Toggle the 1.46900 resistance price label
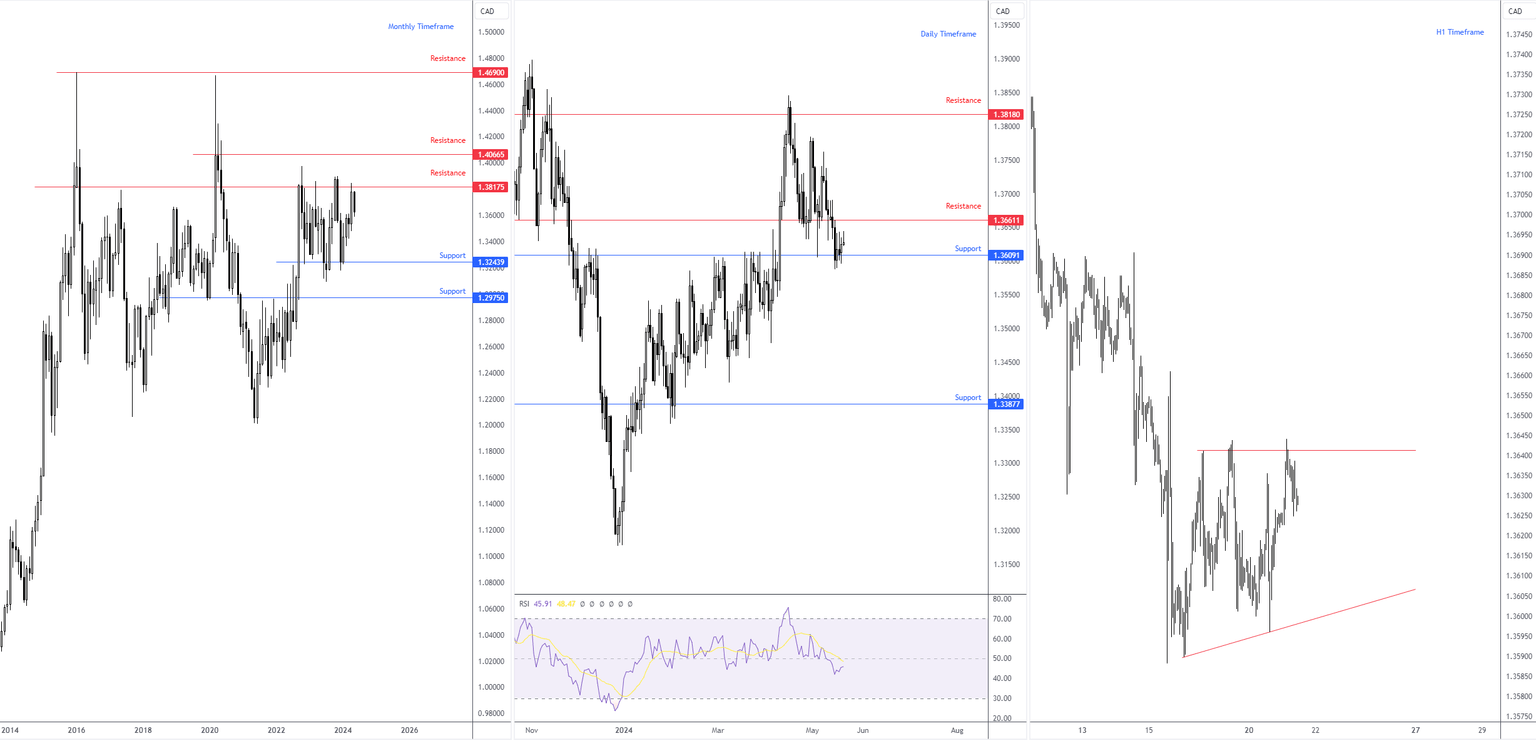 [491, 72]
